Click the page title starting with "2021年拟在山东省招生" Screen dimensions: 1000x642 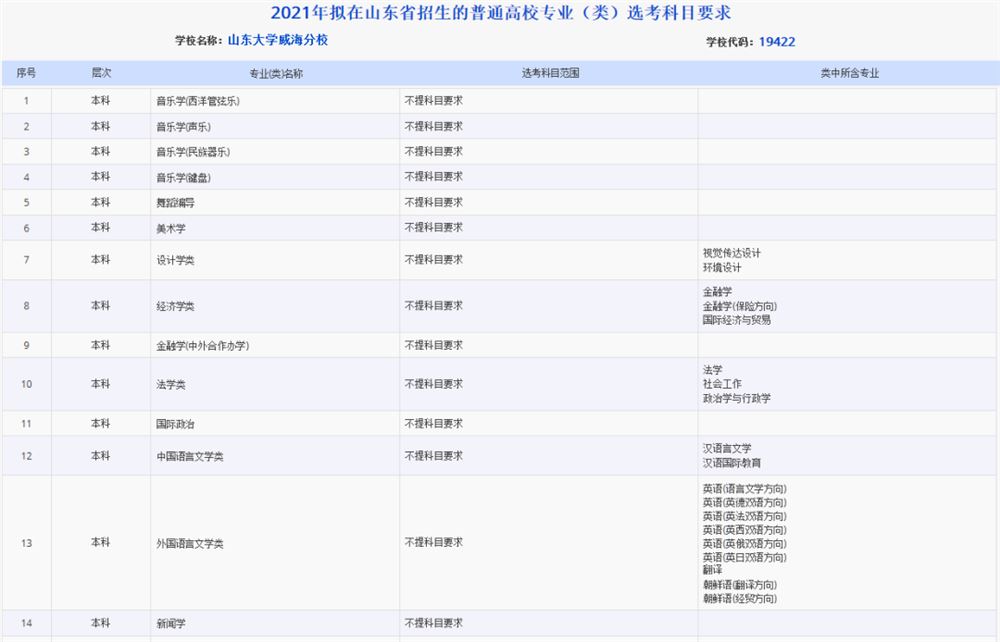click(501, 13)
